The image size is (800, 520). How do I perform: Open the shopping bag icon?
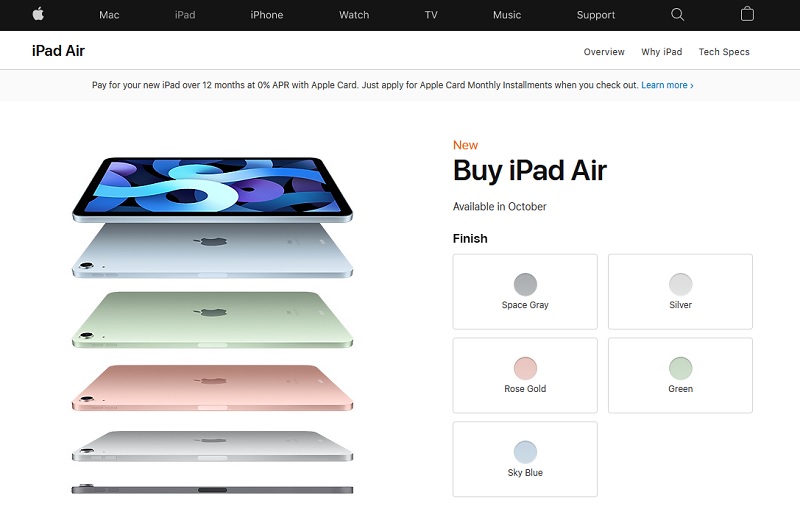[747, 14]
